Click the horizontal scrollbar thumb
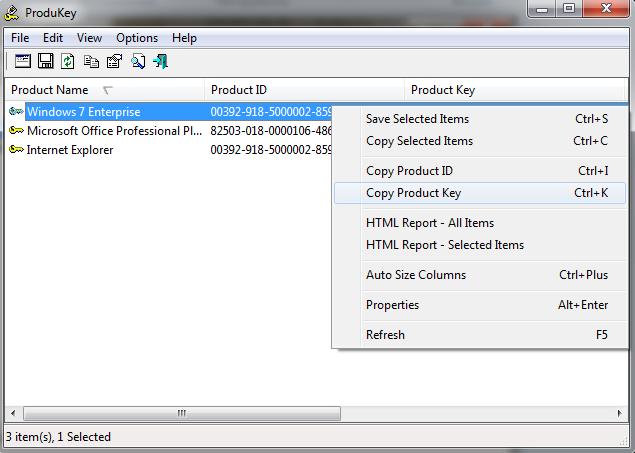The image size is (635, 453). click(182, 413)
